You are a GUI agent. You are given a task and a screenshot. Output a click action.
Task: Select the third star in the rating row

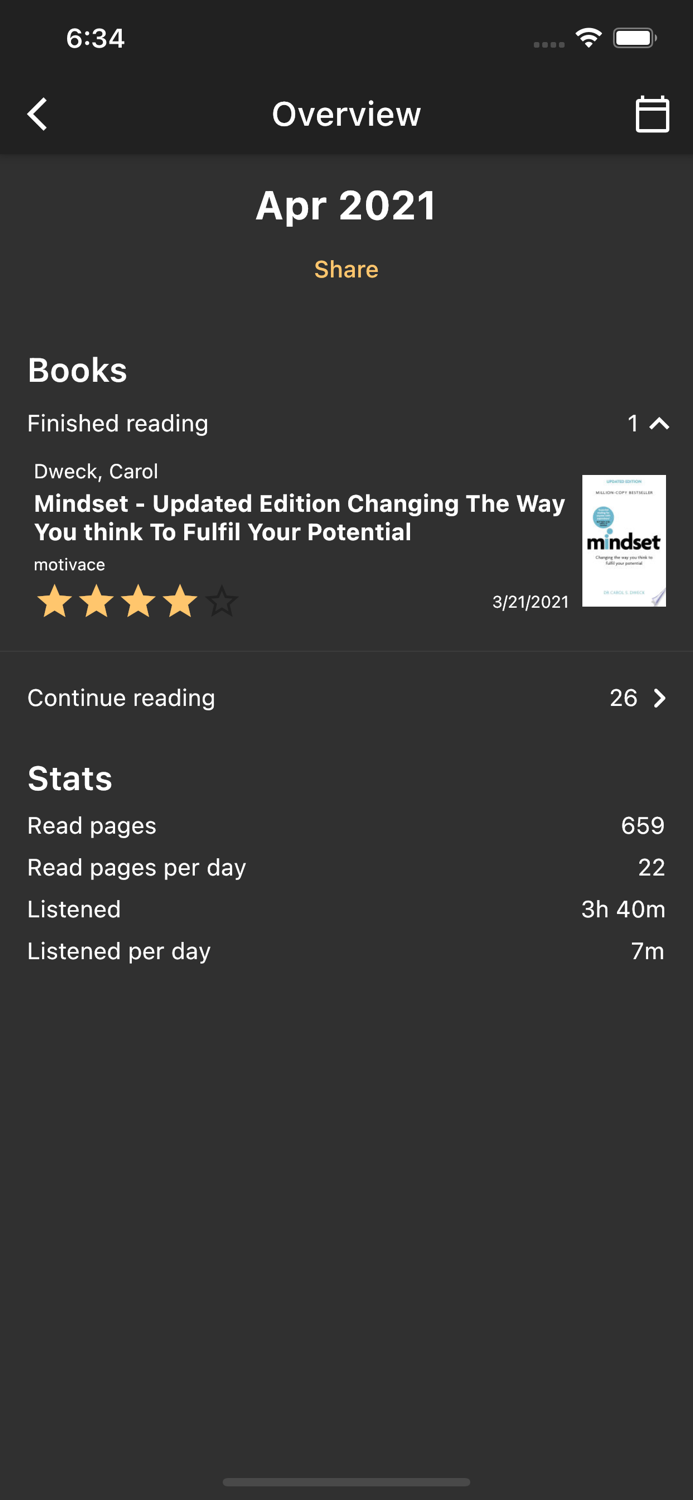click(138, 601)
